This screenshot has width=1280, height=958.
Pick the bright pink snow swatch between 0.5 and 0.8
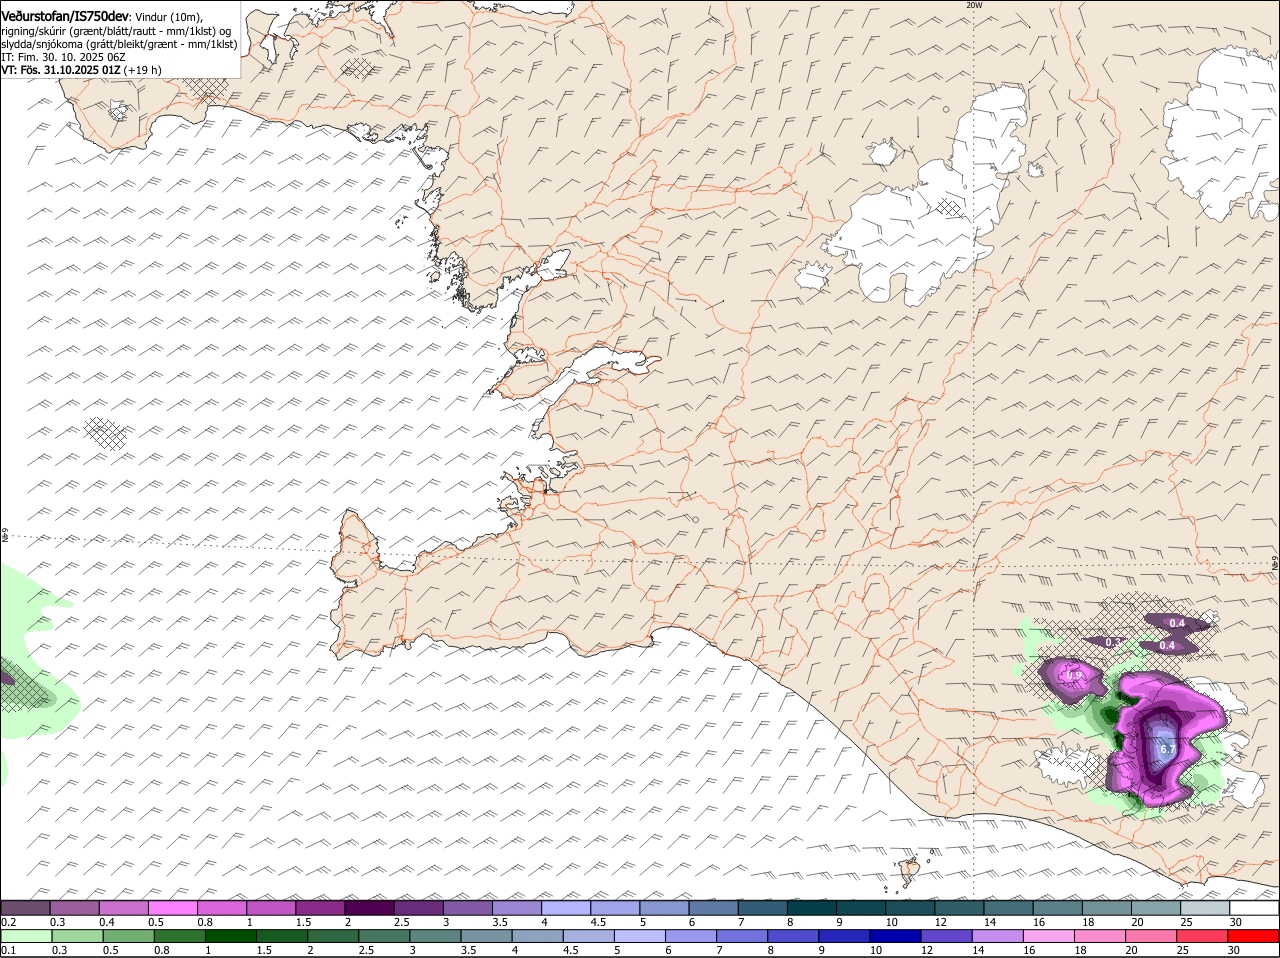(x=172, y=908)
